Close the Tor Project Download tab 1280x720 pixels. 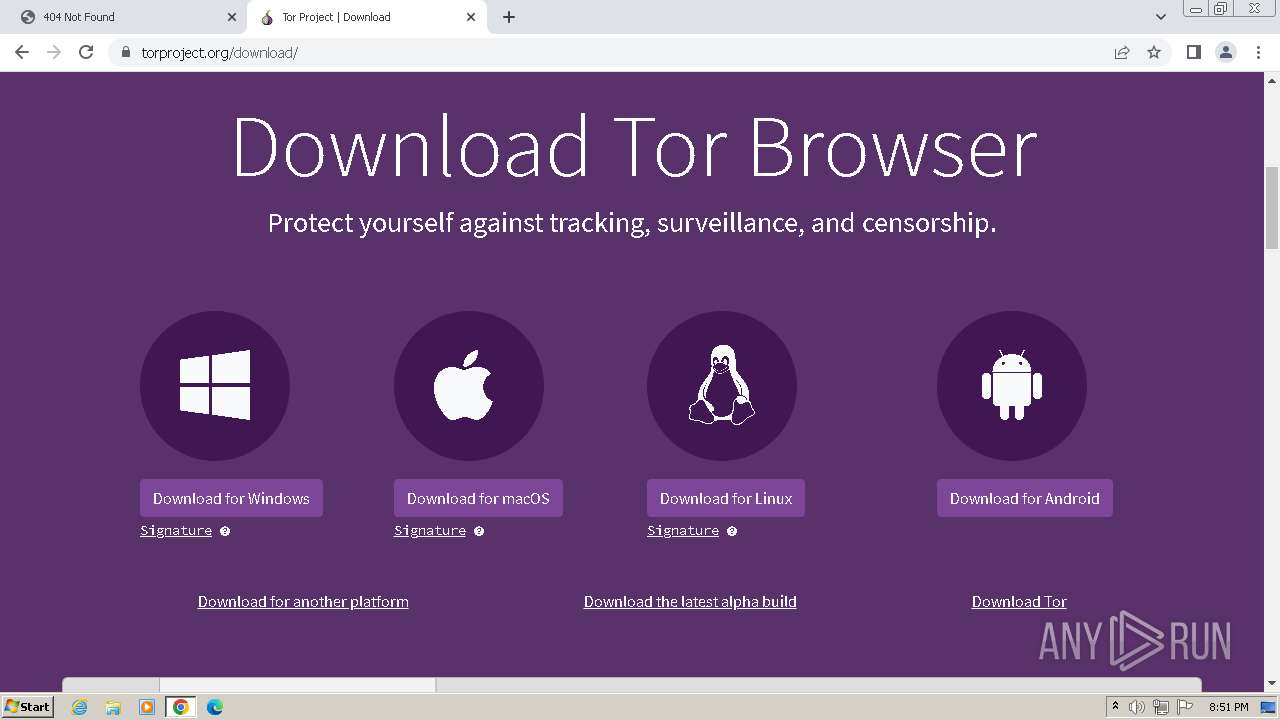471,17
